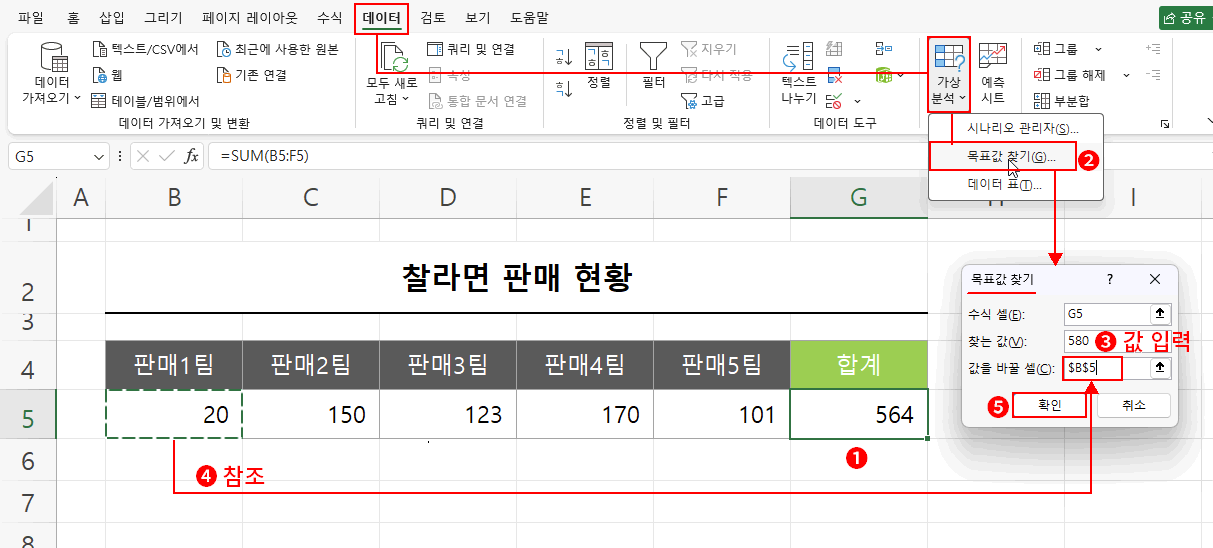Click the Insert Function fx icon
The width and height of the screenshot is (1213, 548).
(x=192, y=156)
